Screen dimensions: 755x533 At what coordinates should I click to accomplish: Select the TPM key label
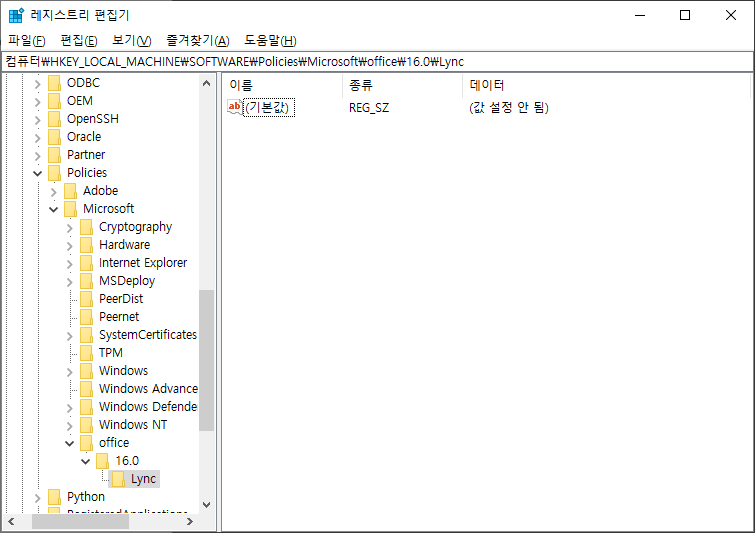(x=111, y=352)
